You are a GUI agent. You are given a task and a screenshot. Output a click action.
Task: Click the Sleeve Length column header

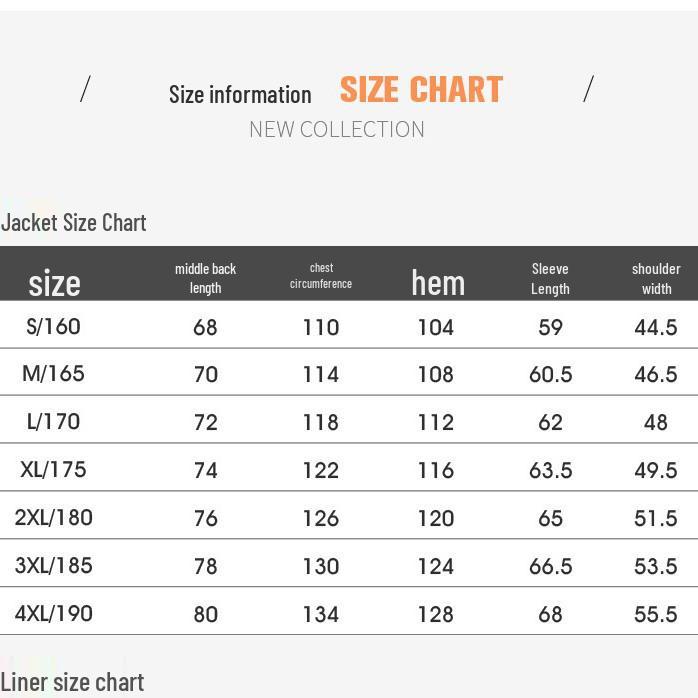point(550,278)
